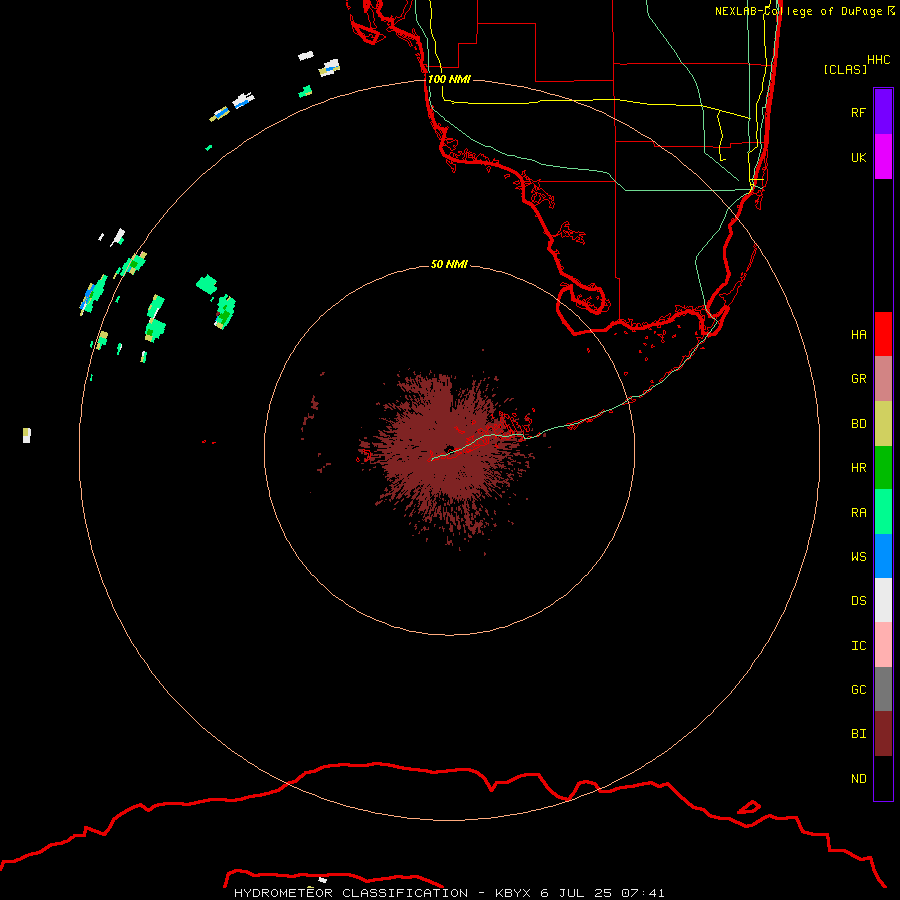Click the RF purple legend swatch
Viewport: 900px width, 900px height.
883,111
